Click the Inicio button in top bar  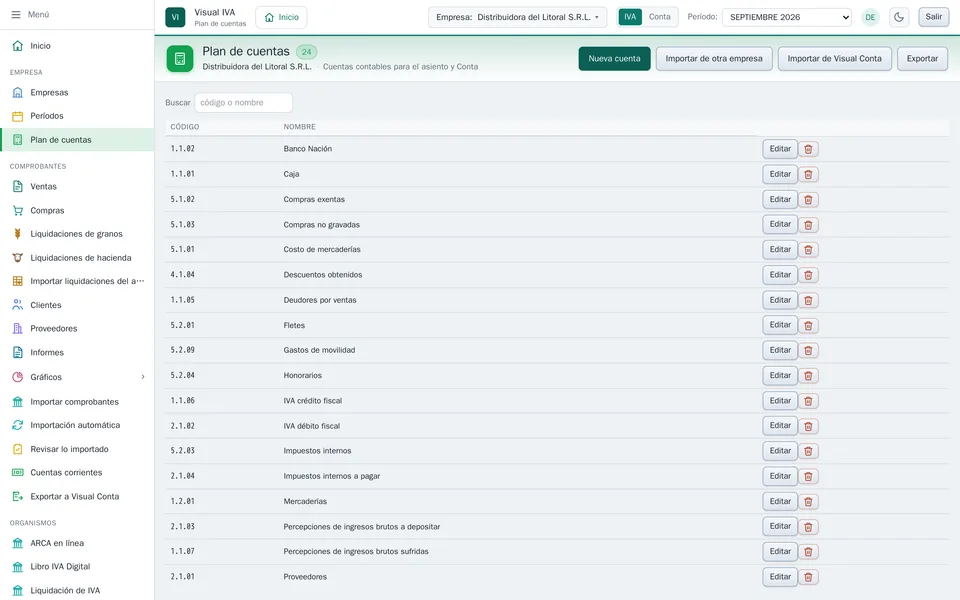(281, 17)
